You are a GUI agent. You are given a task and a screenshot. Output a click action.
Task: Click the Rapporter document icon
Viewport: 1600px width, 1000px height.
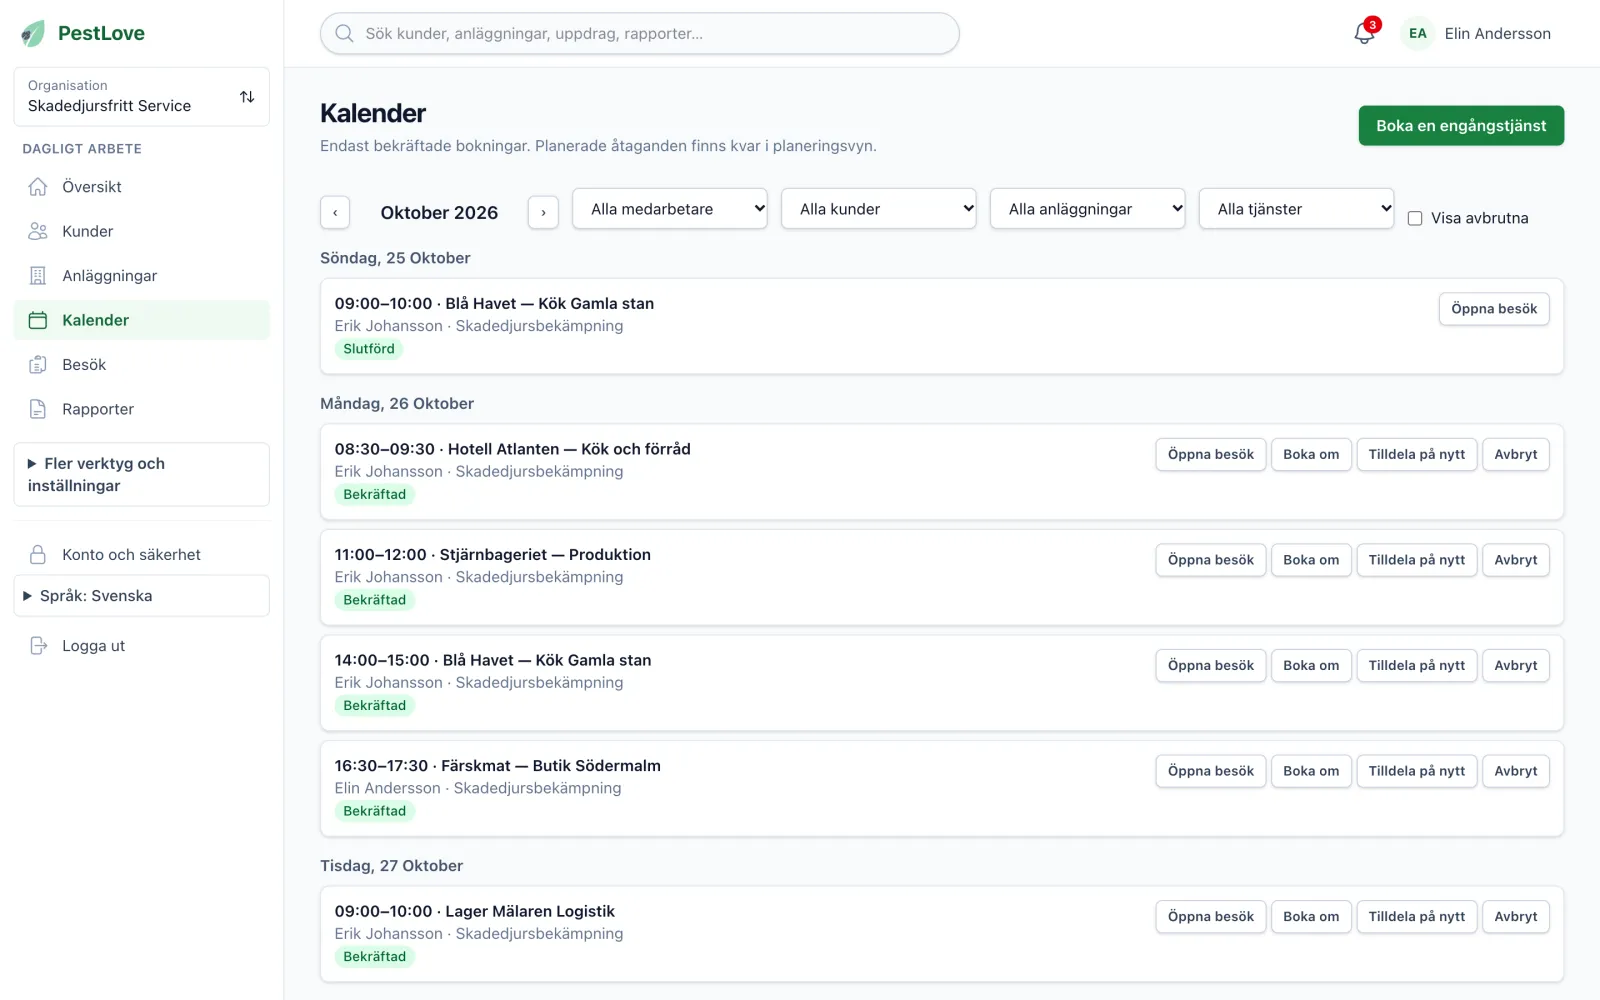[38, 409]
